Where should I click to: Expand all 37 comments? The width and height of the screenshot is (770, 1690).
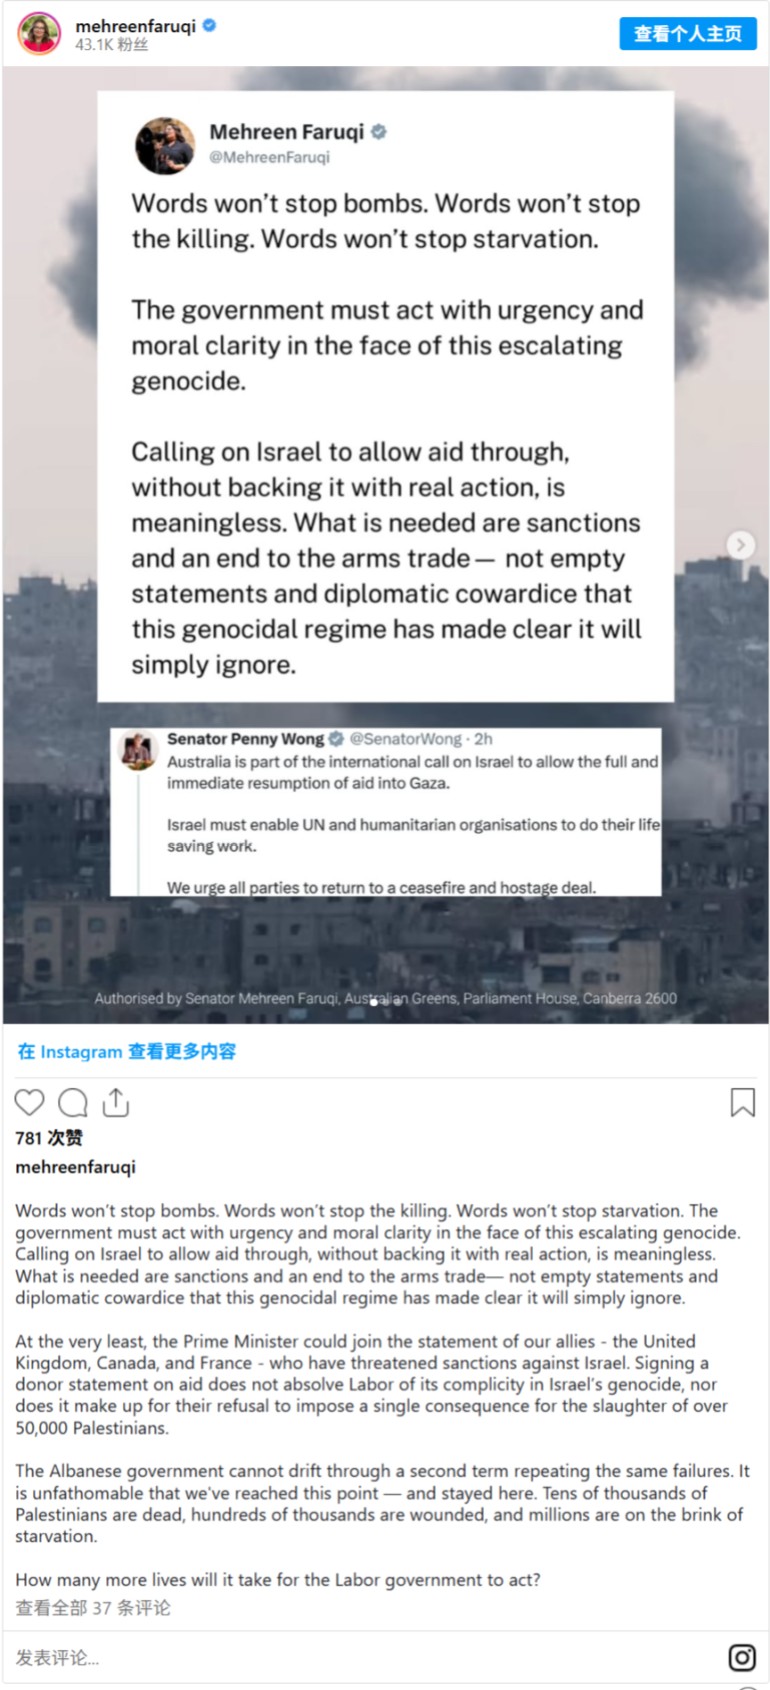93,1607
